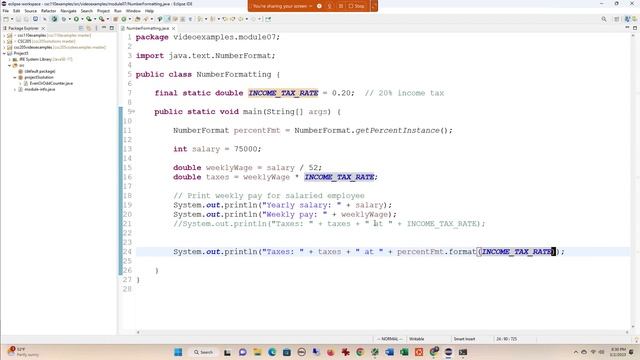Click the clock in system tray
640x360 pixels.
[619, 352]
